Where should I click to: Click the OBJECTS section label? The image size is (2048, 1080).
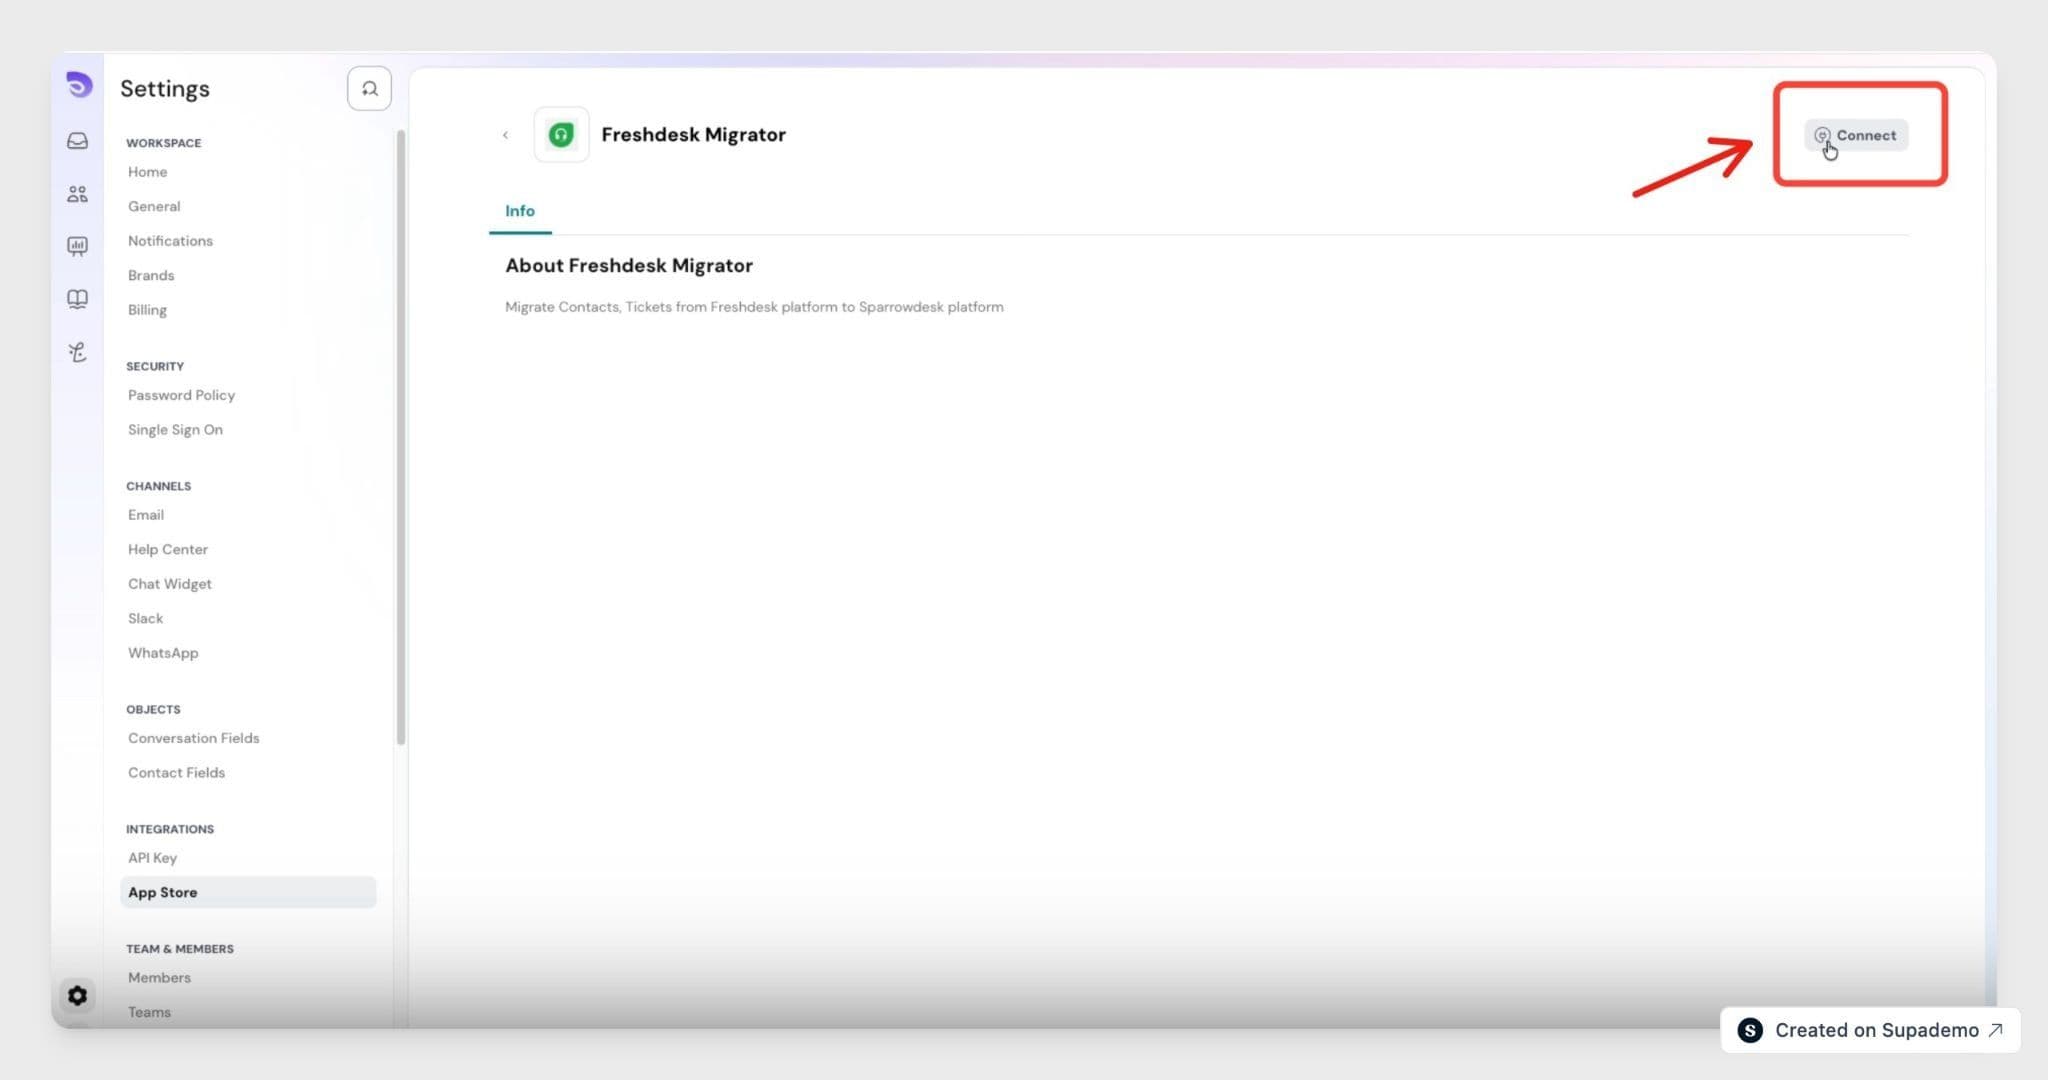click(x=153, y=709)
